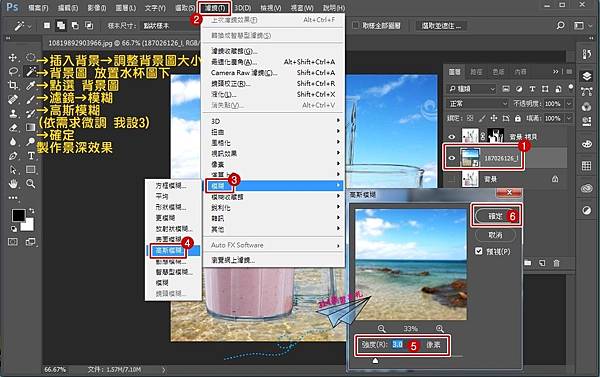Screen dimensions: 600x377
Task: Select the Healing Brush tool
Action: [x=13, y=99]
